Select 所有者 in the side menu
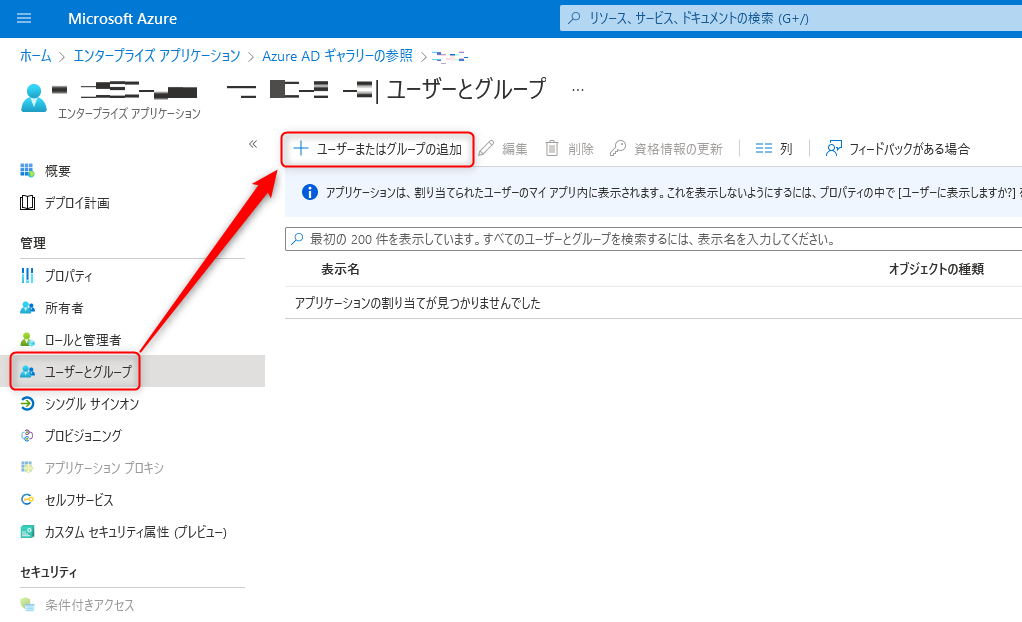This screenshot has width=1022, height=622. pyautogui.click(x=64, y=308)
